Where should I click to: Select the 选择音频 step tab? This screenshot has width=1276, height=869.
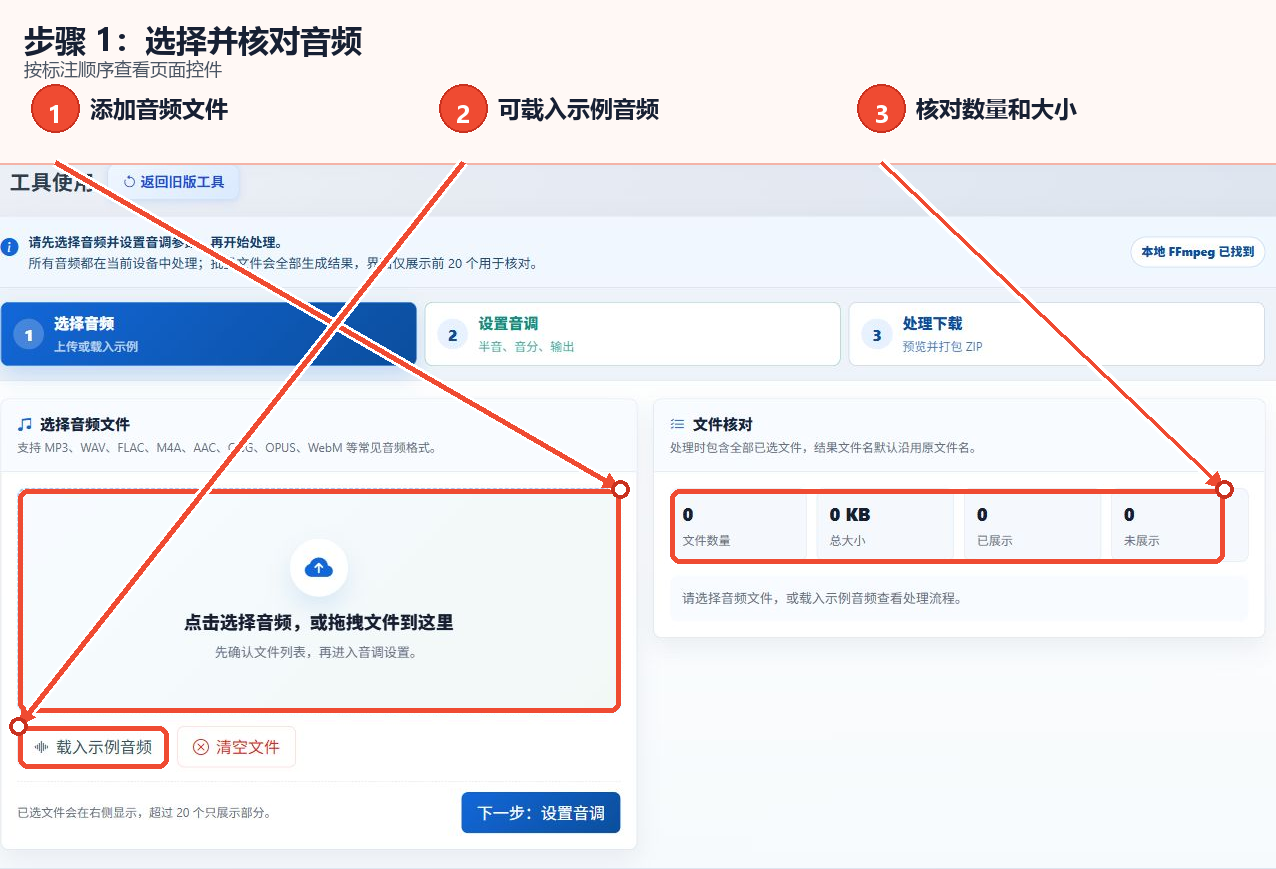[x=208, y=334]
